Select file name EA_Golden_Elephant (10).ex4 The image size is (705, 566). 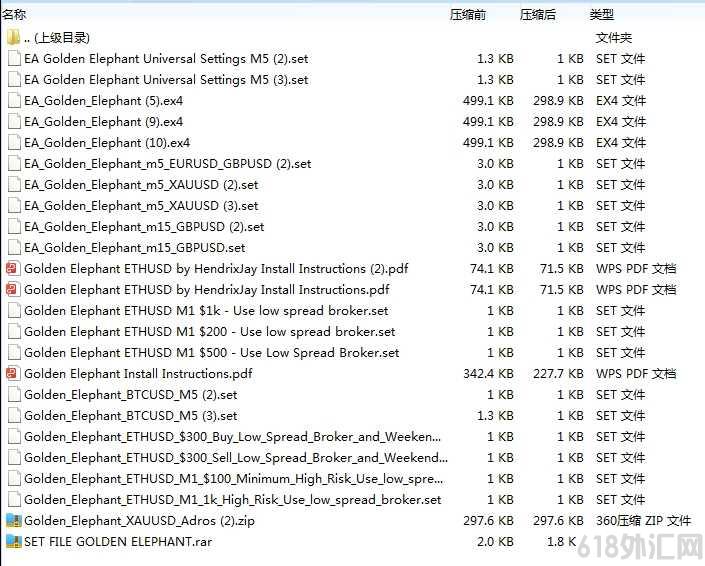pyautogui.click(x=107, y=143)
